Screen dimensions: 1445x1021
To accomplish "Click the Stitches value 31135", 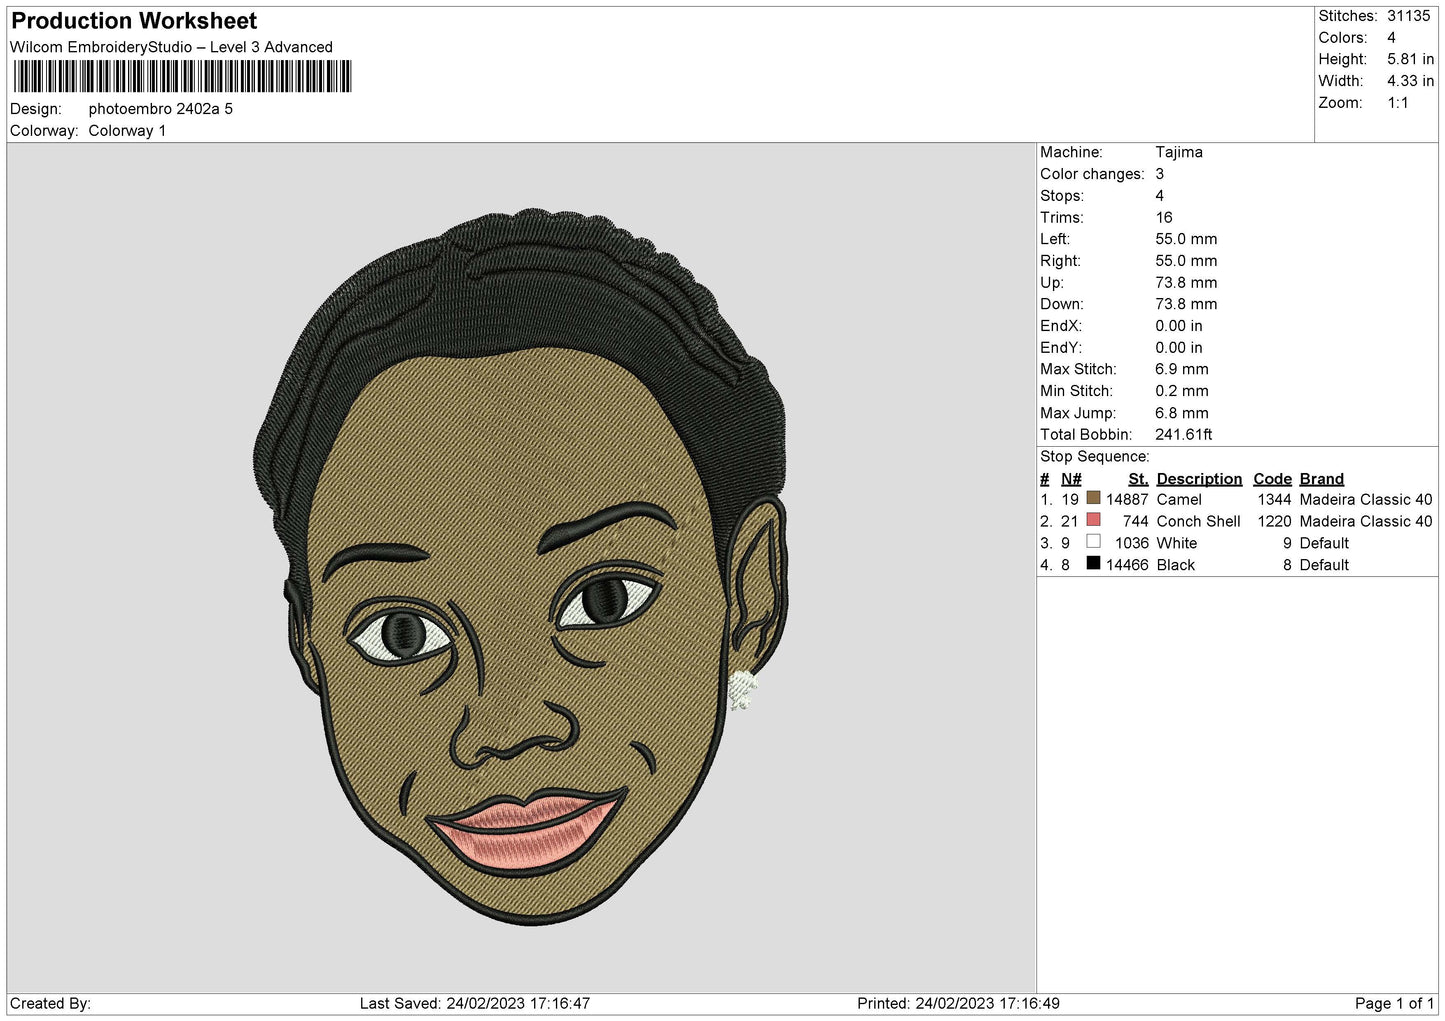I will (1408, 16).
